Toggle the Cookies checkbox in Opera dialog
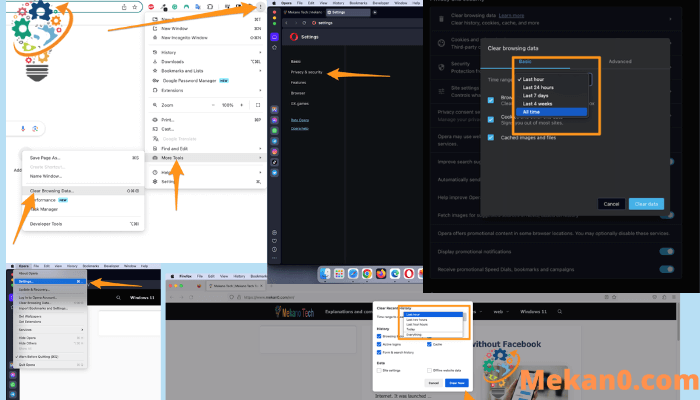Screen dimensions: 700x400 pyautogui.click(x=491, y=119)
